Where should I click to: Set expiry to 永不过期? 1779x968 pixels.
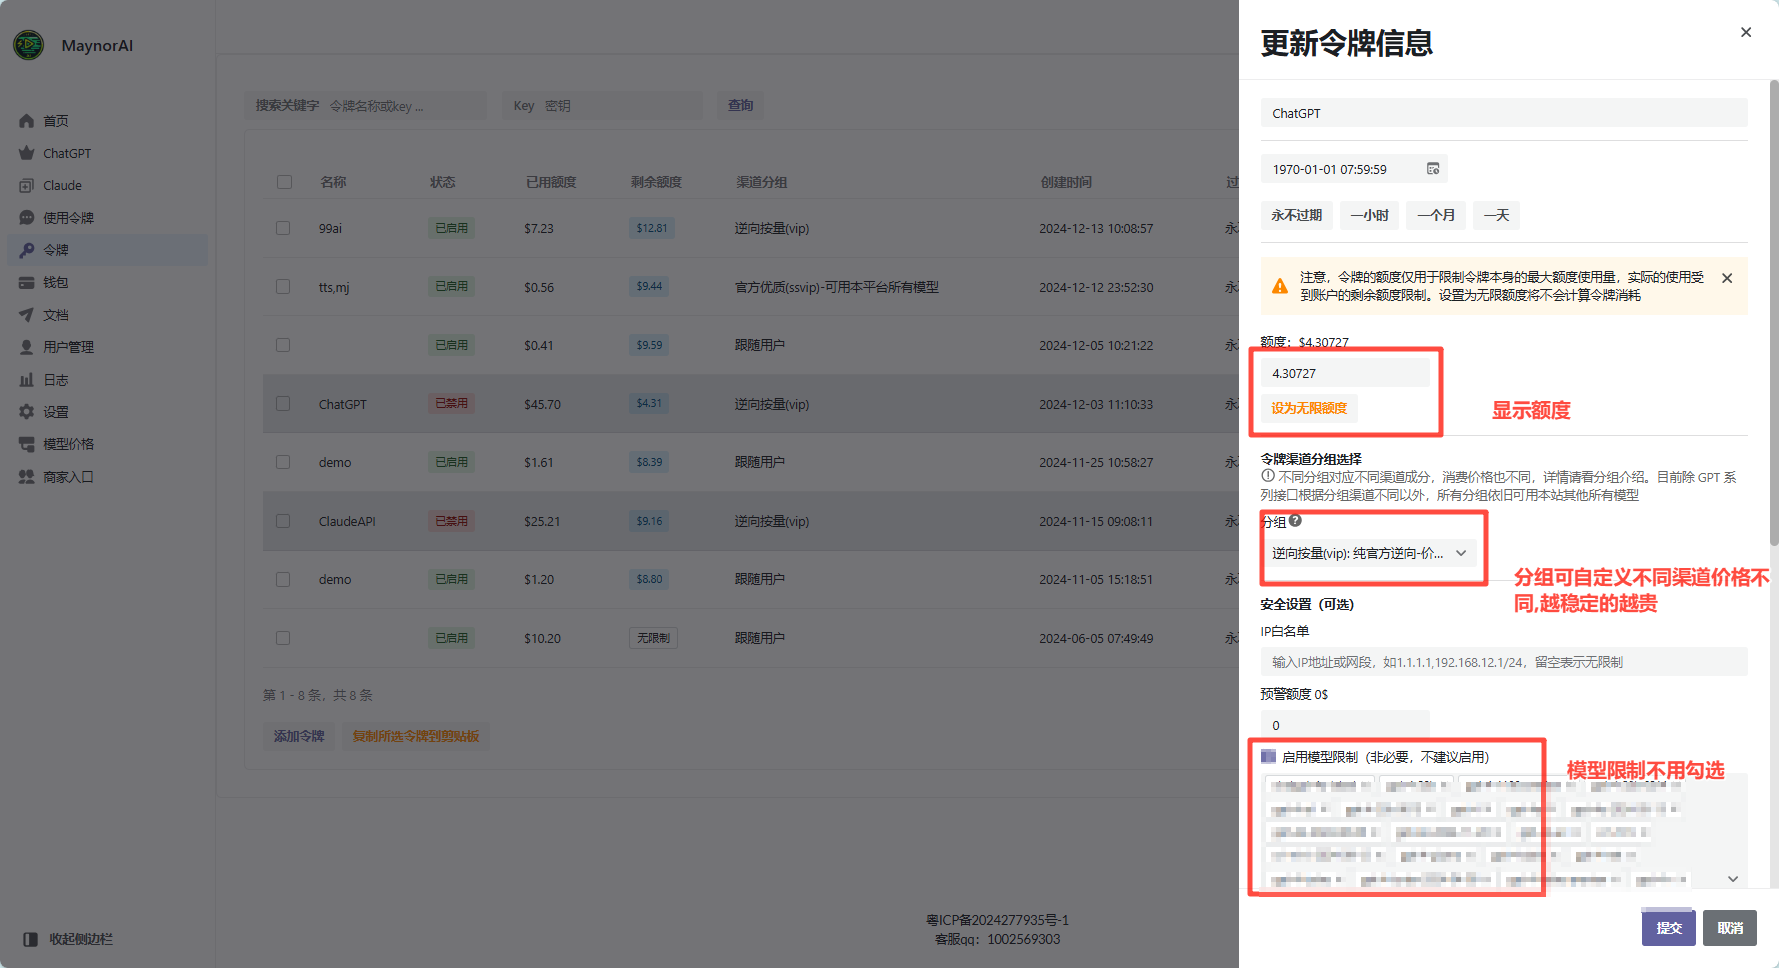coord(1296,215)
